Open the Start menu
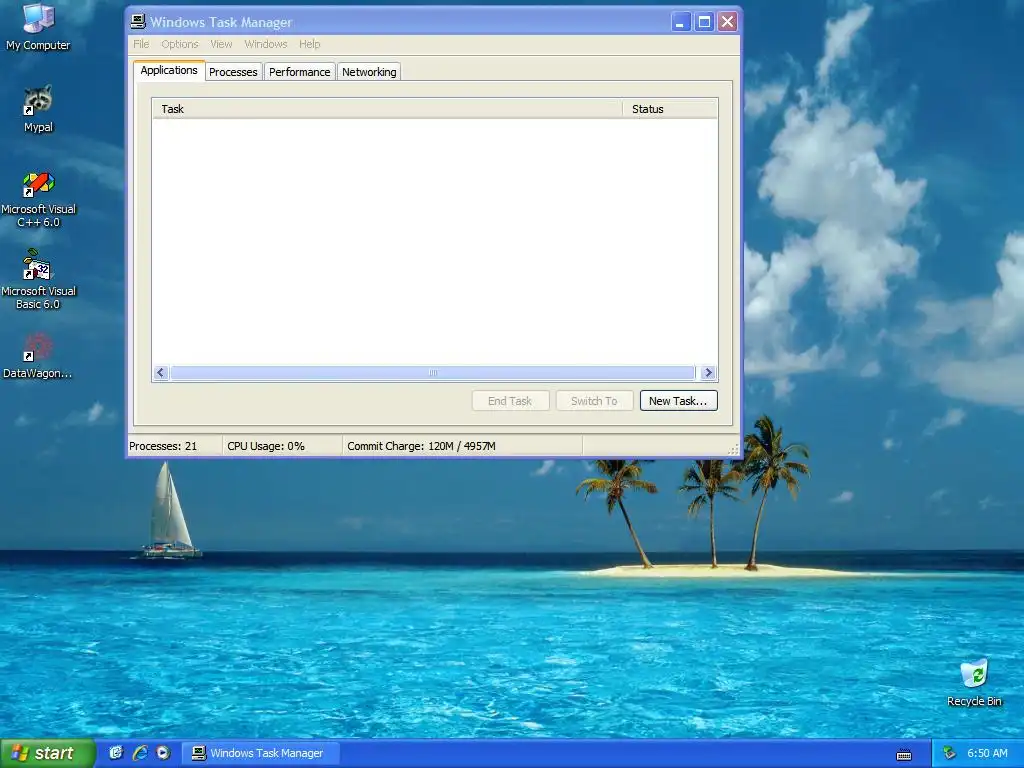The image size is (1024, 768). pos(47,753)
